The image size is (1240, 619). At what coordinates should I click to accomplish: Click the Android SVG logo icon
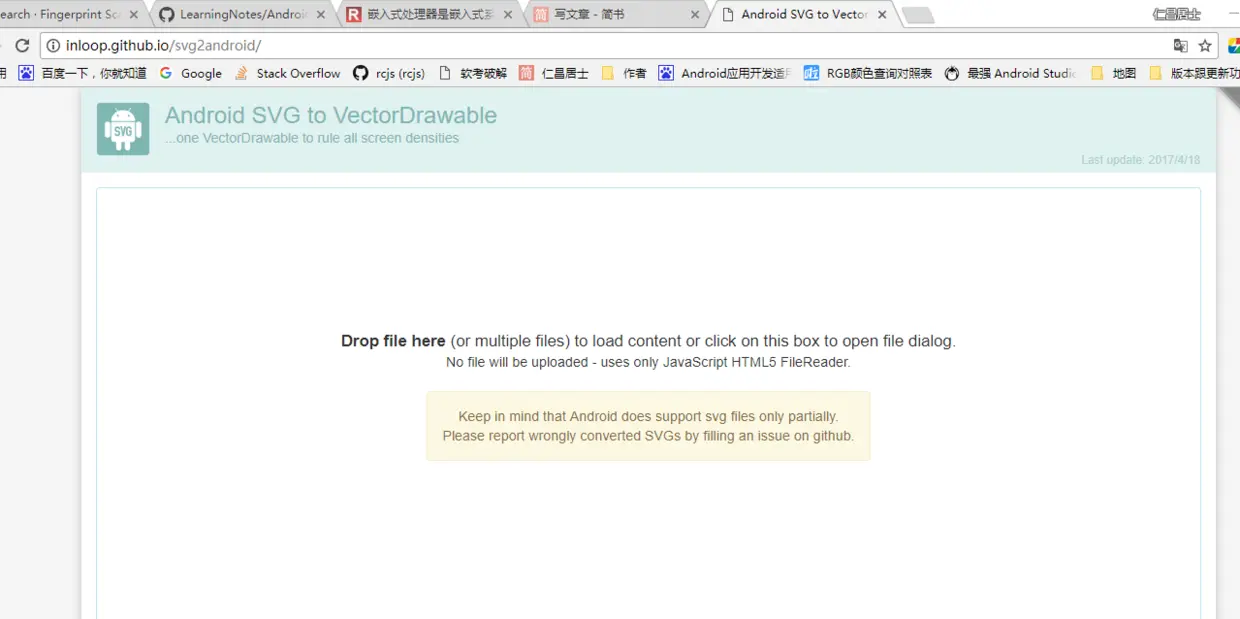tap(123, 129)
